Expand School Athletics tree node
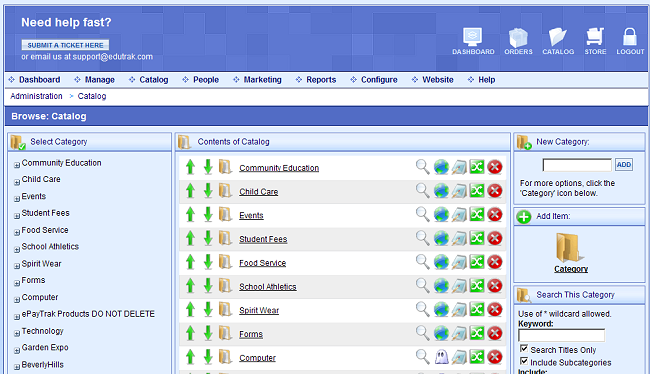Viewport: 650px width, 374px height. 17,249
